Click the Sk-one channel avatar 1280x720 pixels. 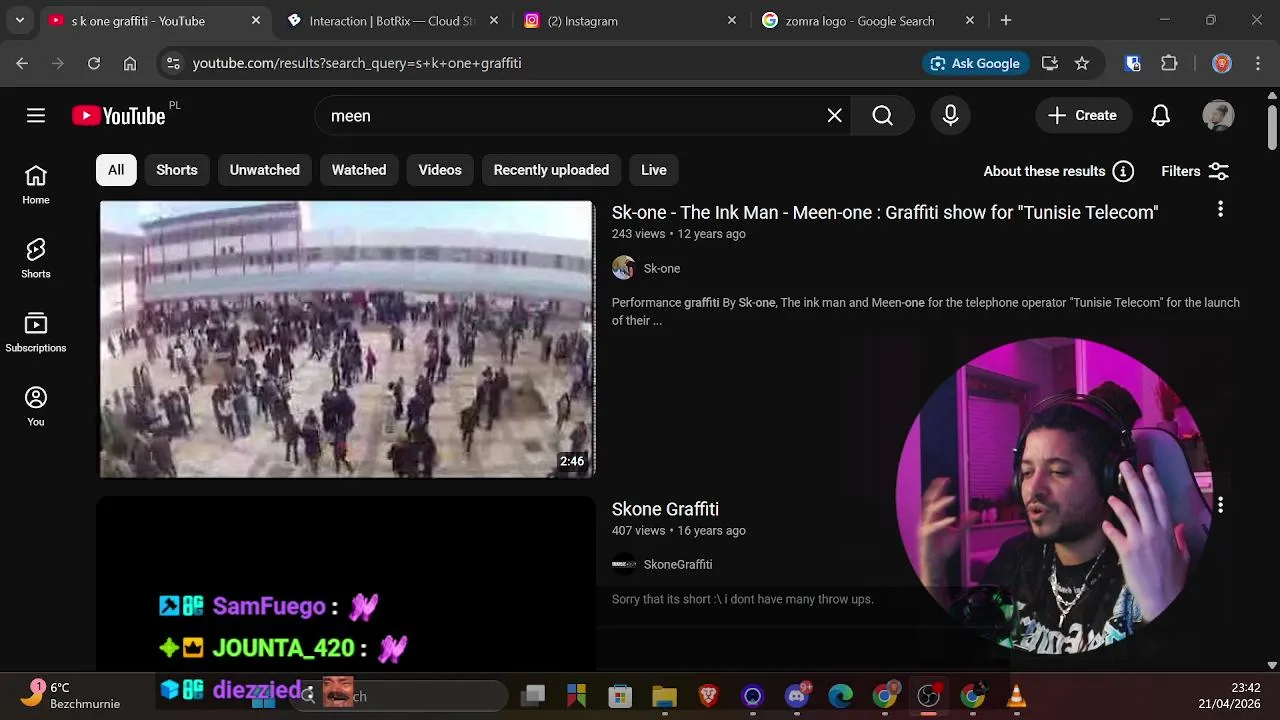point(623,268)
